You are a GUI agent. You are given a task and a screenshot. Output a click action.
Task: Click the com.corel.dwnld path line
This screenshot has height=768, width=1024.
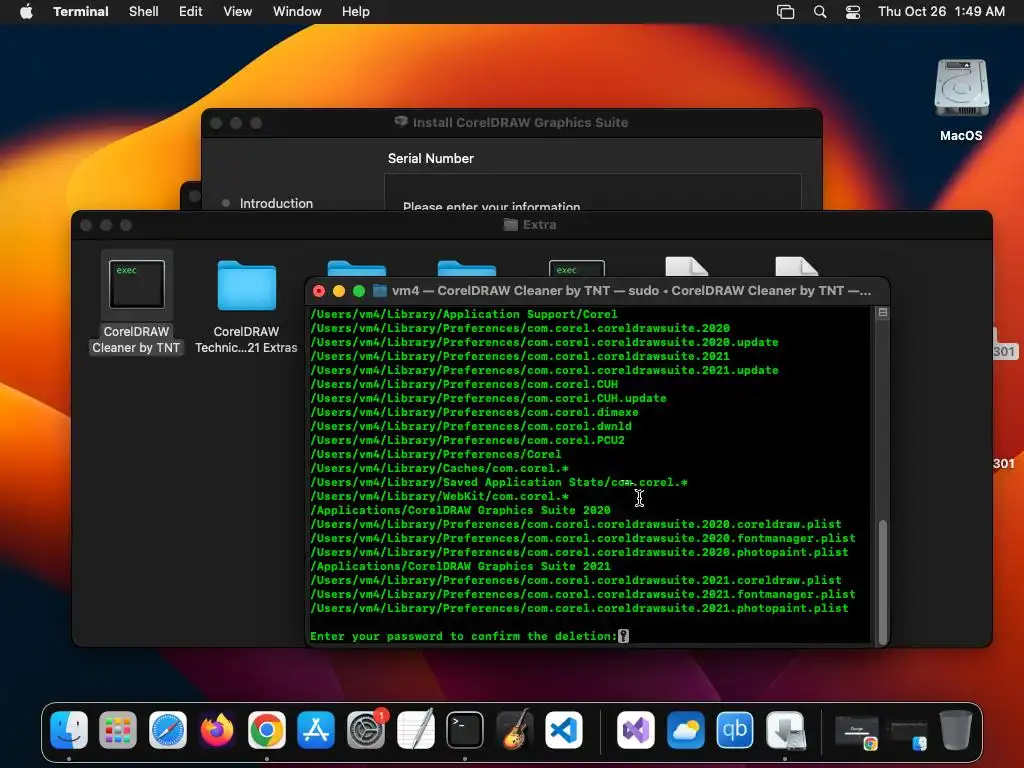click(471, 426)
